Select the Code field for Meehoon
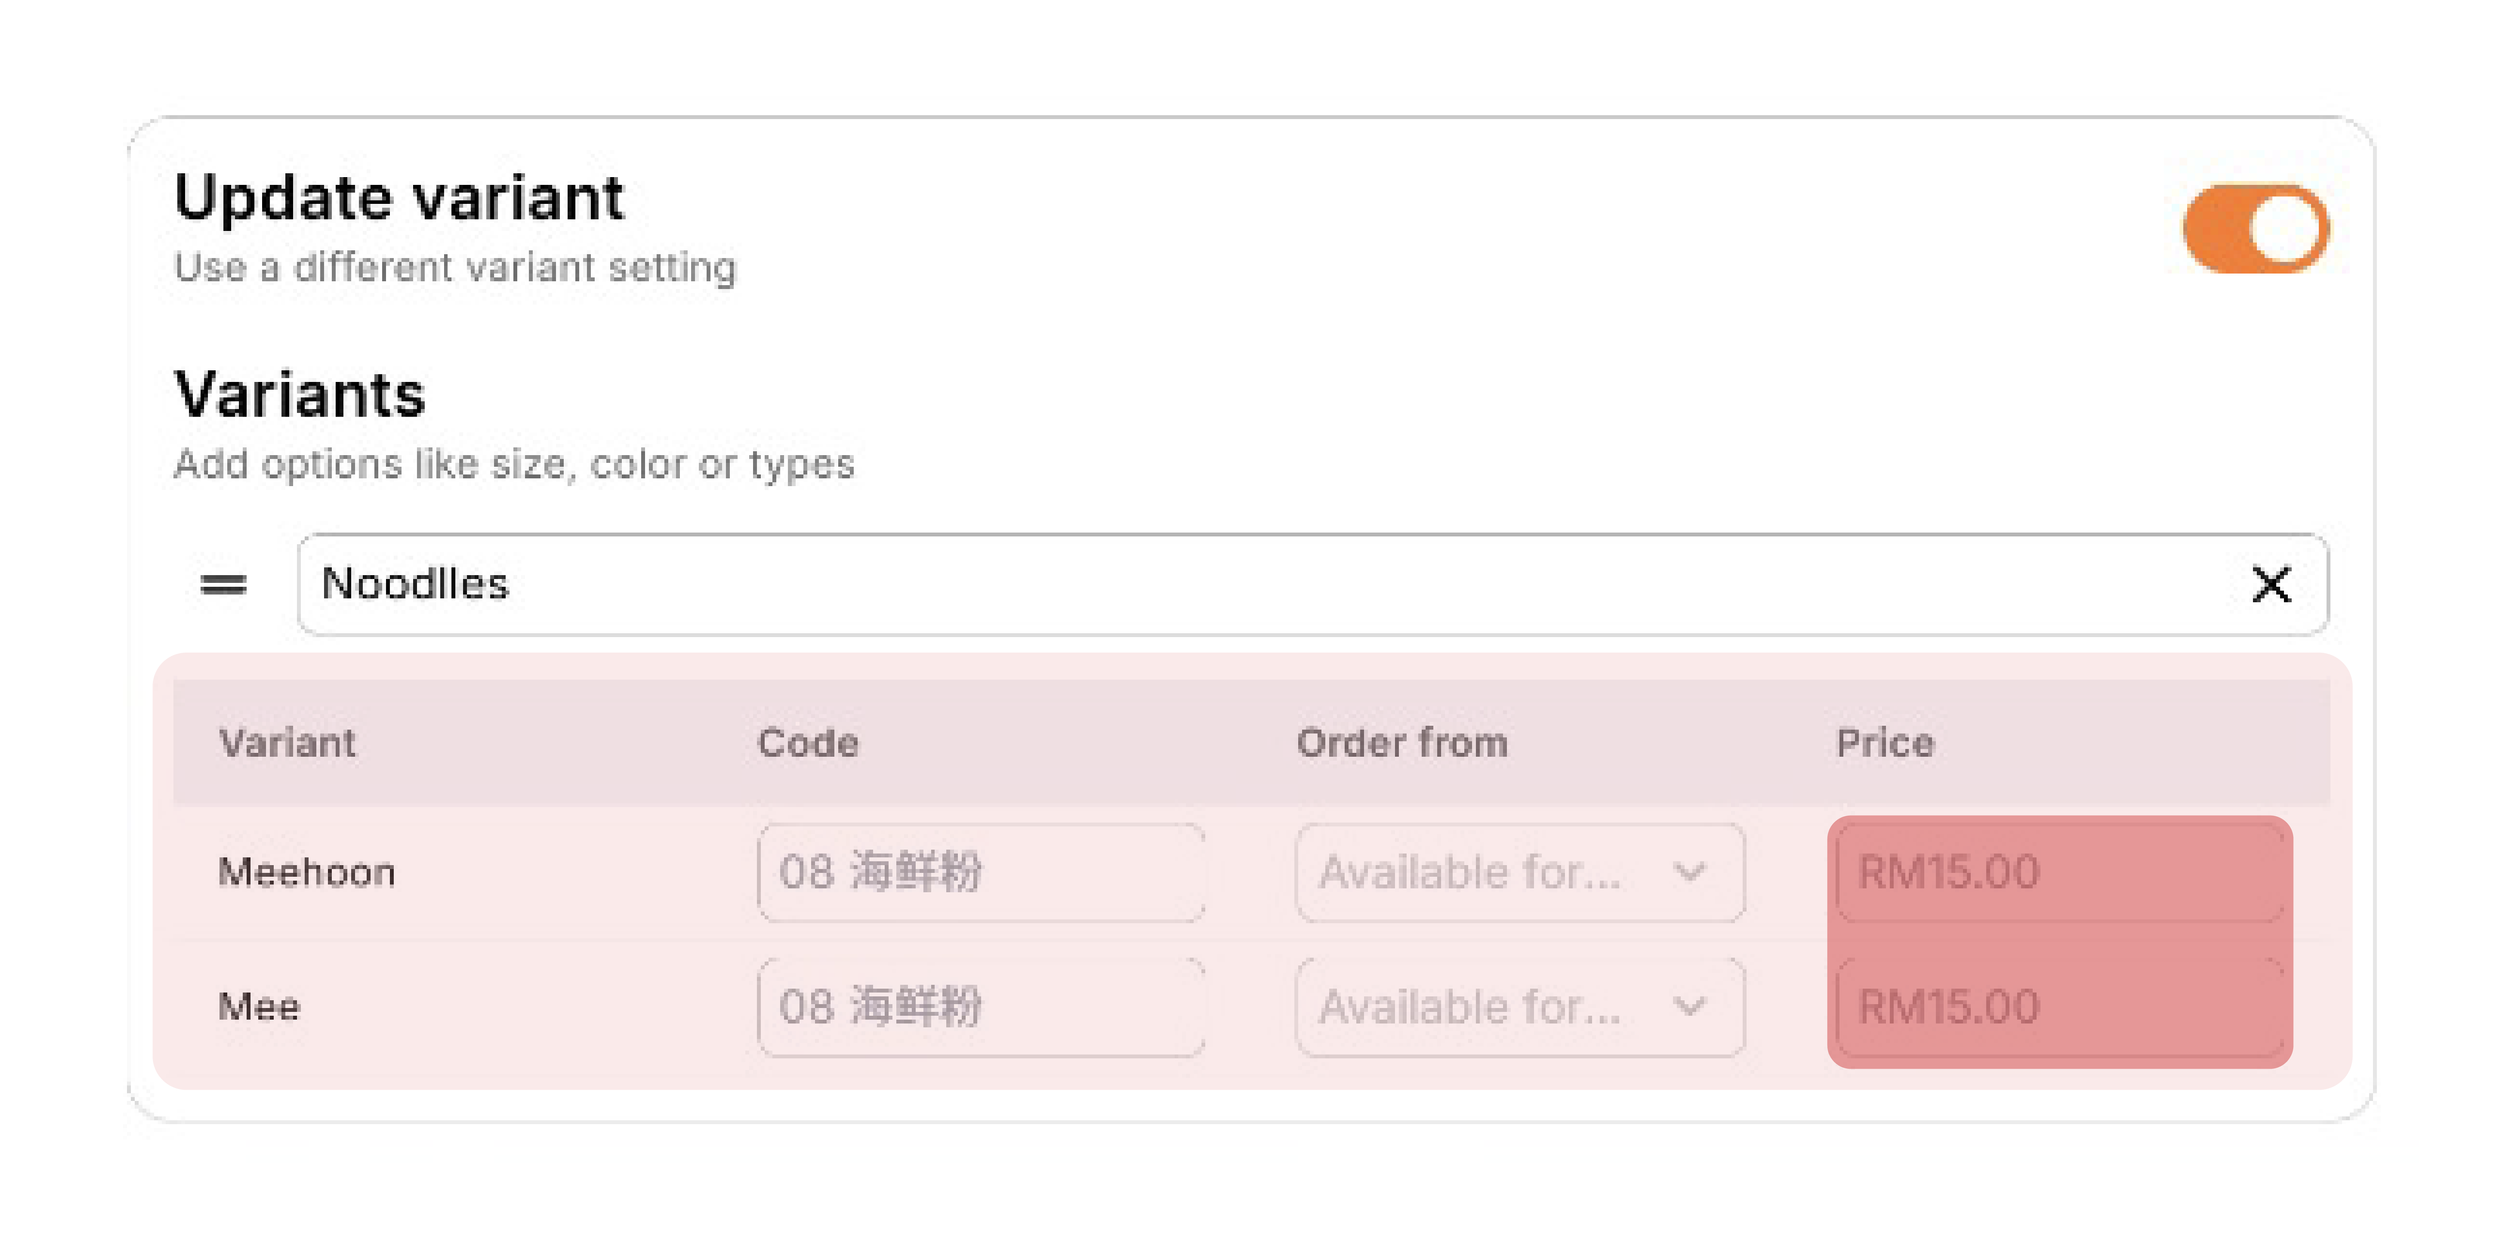 980,872
